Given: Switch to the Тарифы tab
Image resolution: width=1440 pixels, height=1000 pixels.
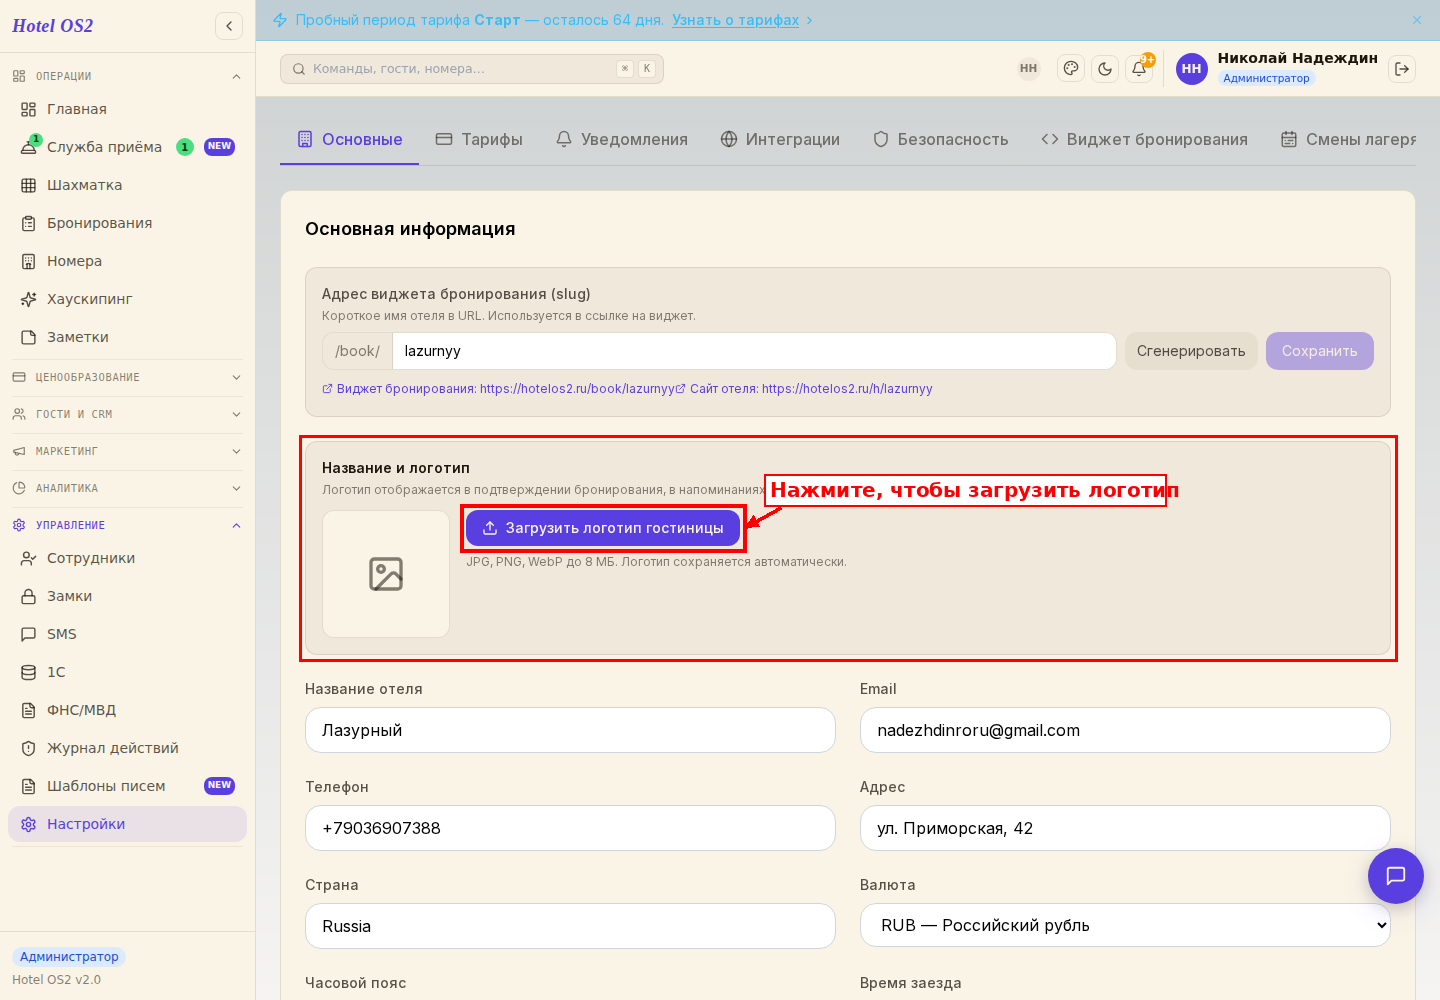Looking at the screenshot, I should point(479,139).
